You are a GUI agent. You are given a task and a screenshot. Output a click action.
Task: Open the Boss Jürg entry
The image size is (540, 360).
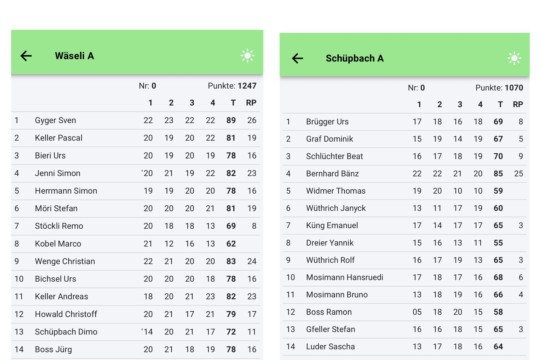coord(137,349)
